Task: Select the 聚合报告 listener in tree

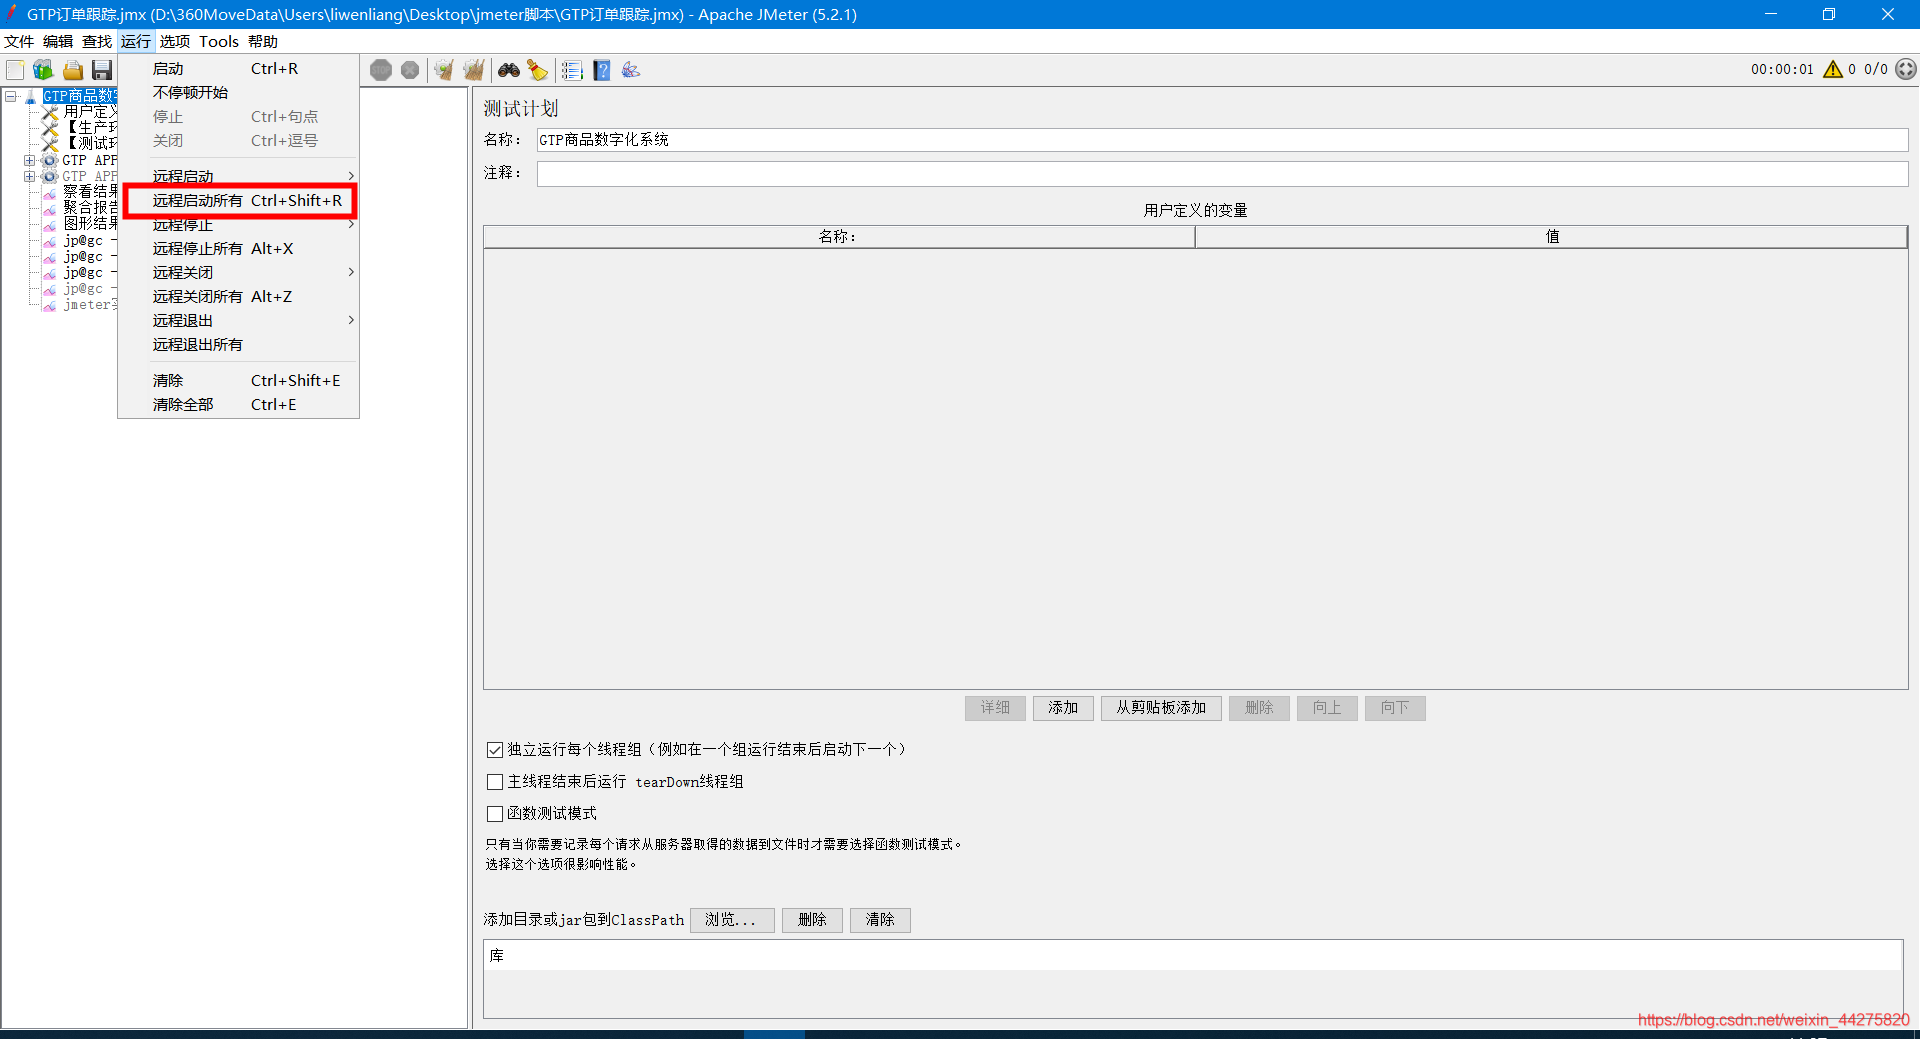Action: pos(90,208)
